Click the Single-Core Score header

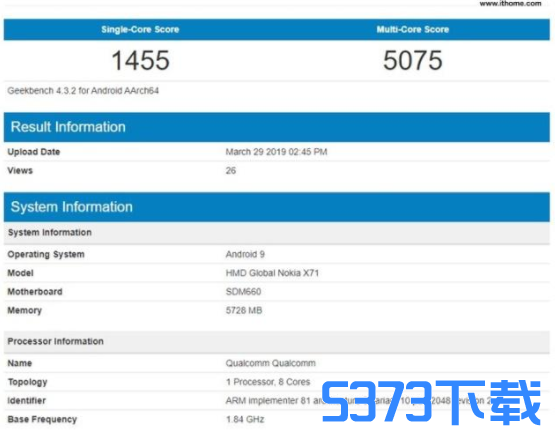pos(140,29)
